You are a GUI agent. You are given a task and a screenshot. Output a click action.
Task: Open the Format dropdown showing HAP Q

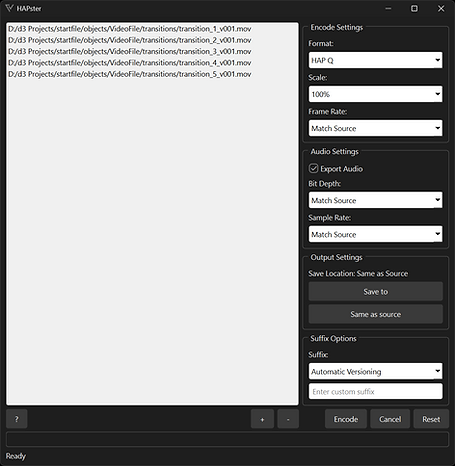pyautogui.click(x=376, y=60)
